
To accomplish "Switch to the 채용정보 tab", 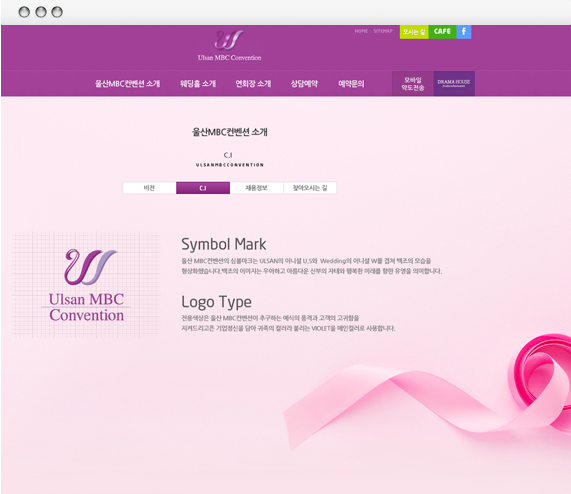I will [256, 188].
